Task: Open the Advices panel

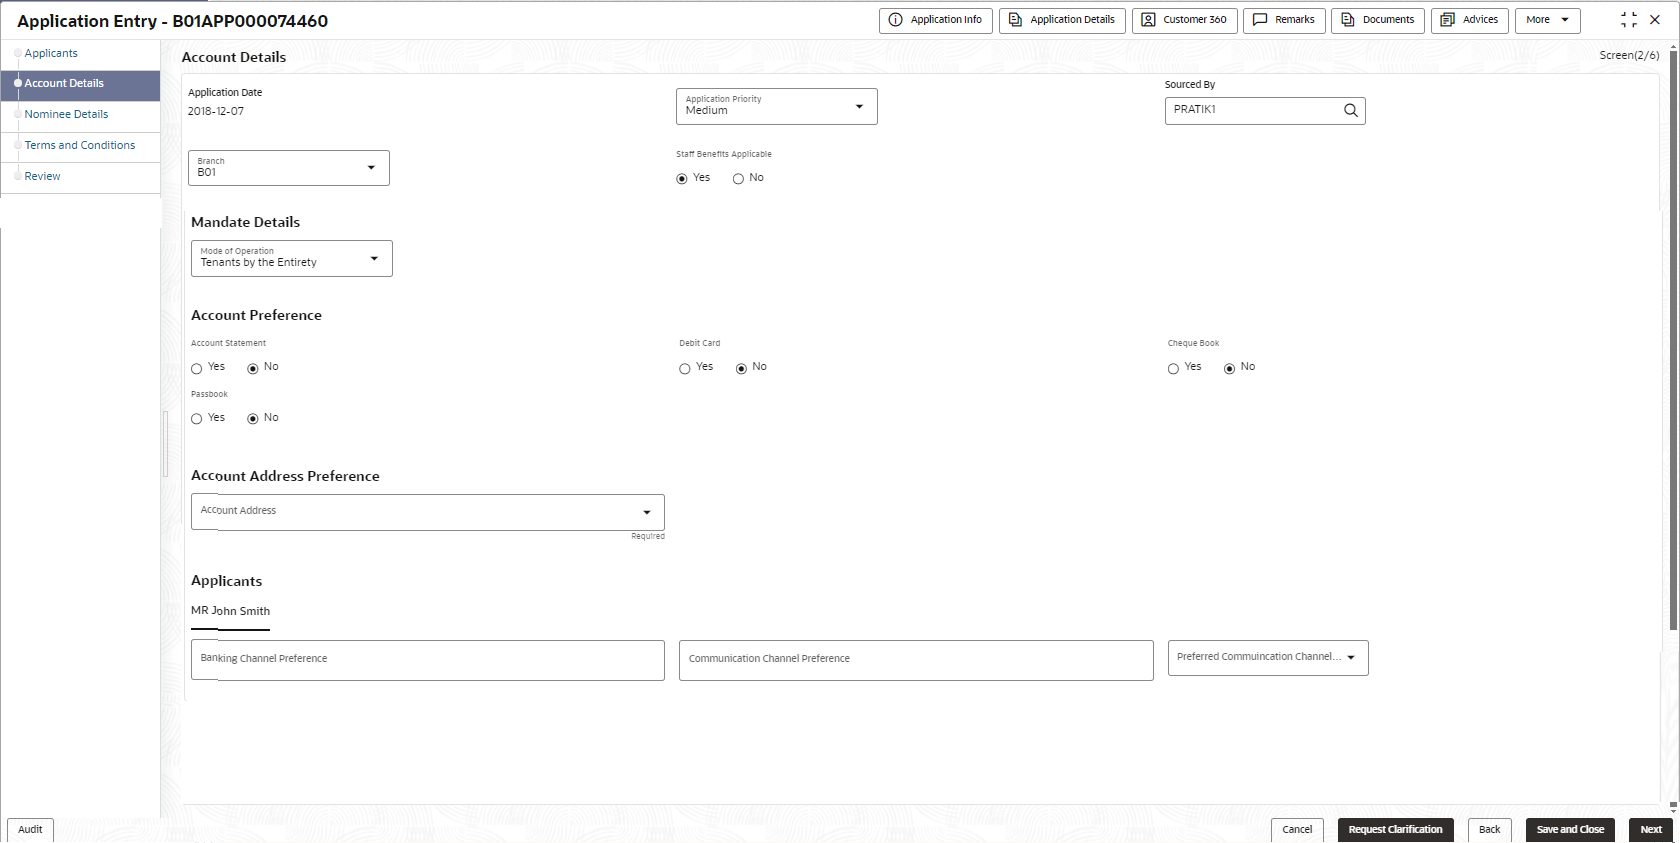Action: pos(1470,20)
